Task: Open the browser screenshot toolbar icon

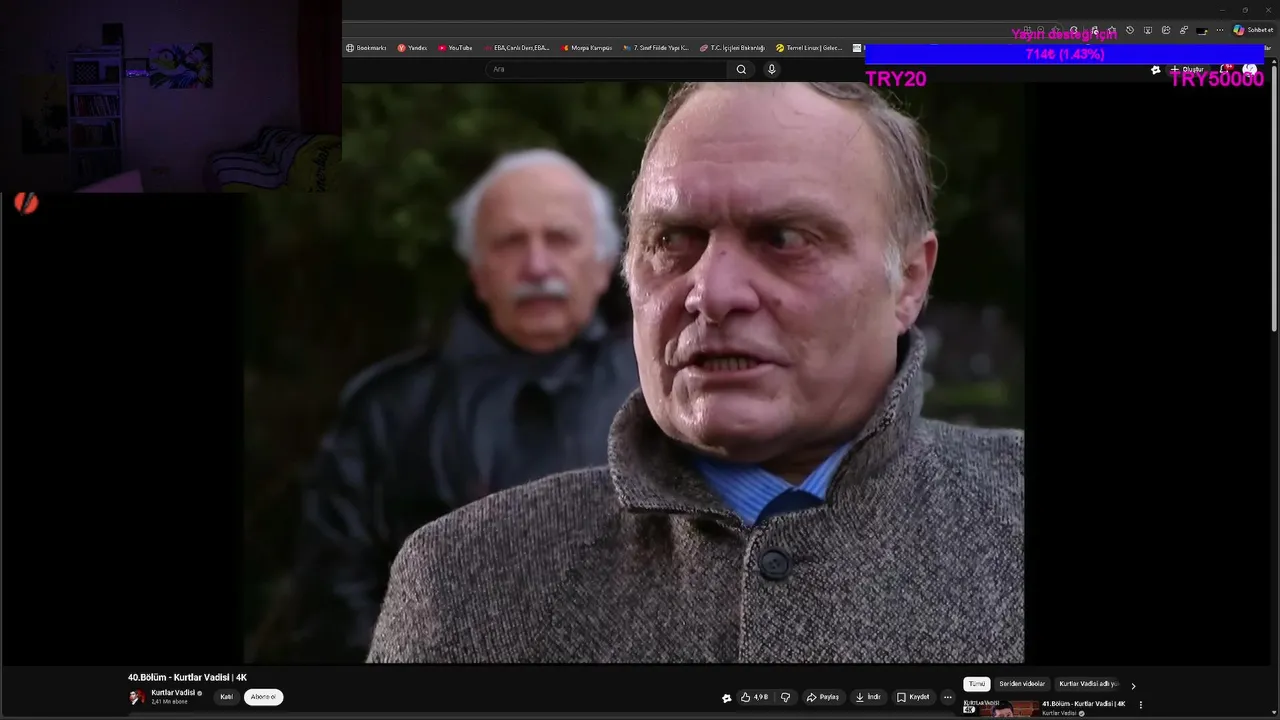Action: coord(1148,30)
